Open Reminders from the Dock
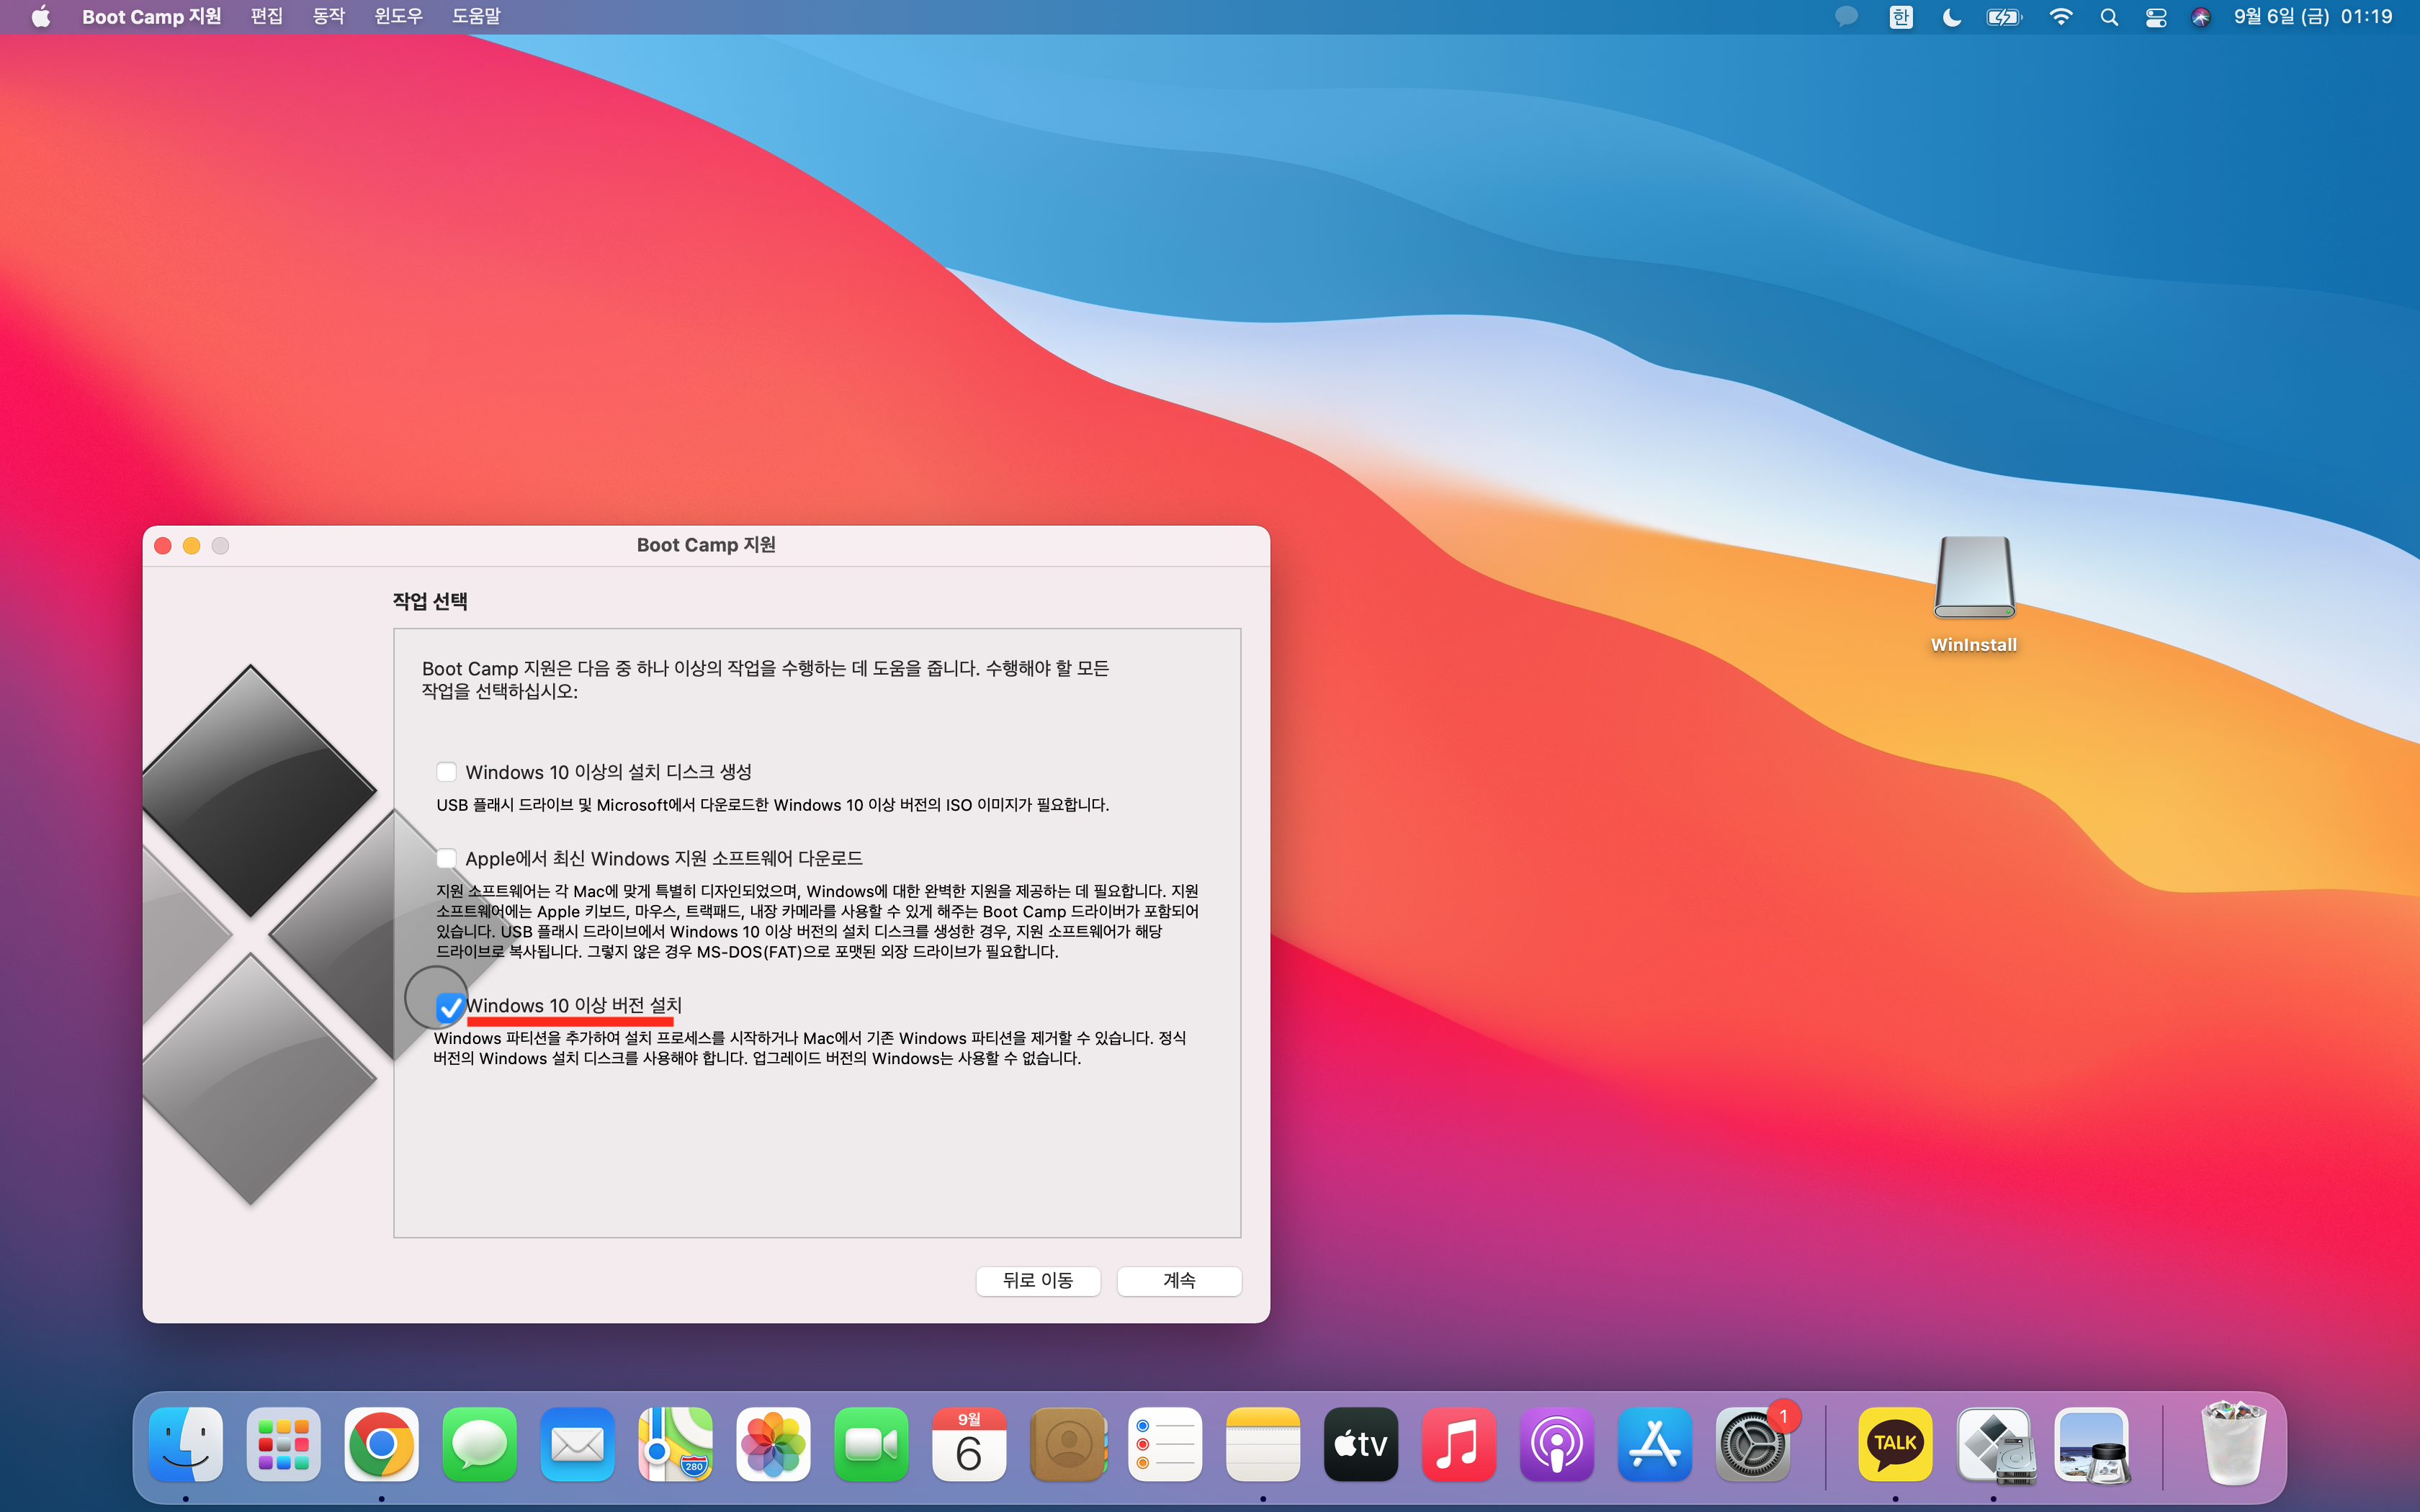This screenshot has height=1512, width=2420. click(1165, 1444)
